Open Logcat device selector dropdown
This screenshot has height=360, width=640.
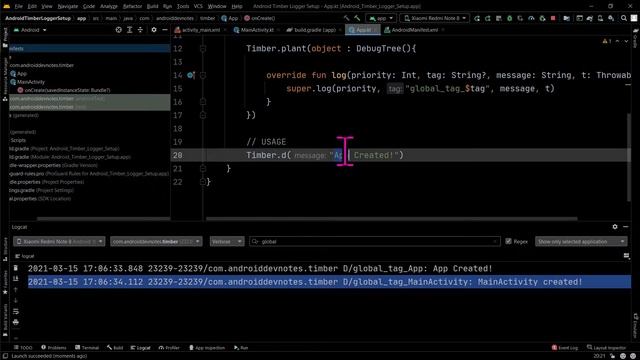59,241
